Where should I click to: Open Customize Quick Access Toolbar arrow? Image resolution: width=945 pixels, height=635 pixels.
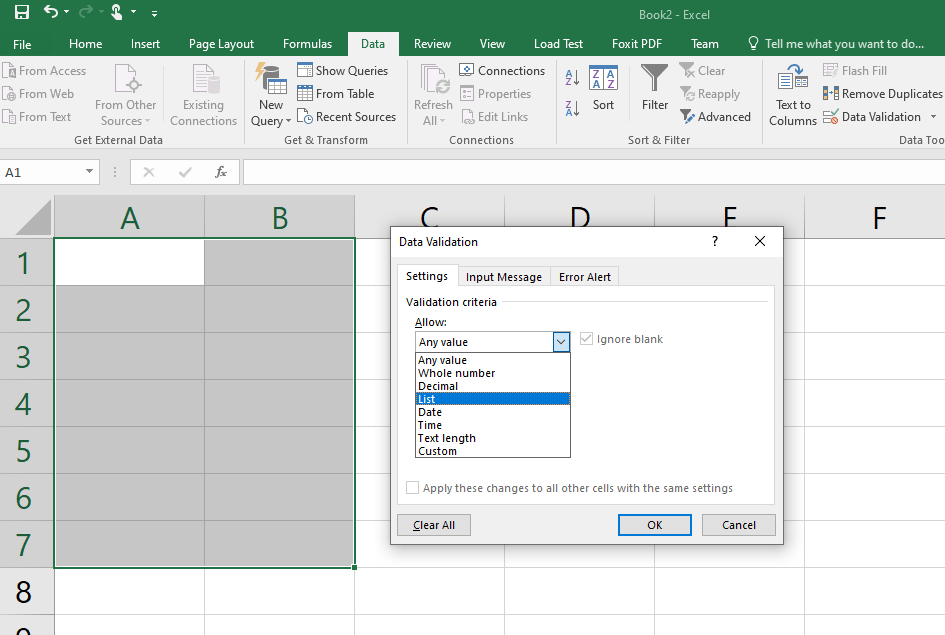[x=154, y=13]
